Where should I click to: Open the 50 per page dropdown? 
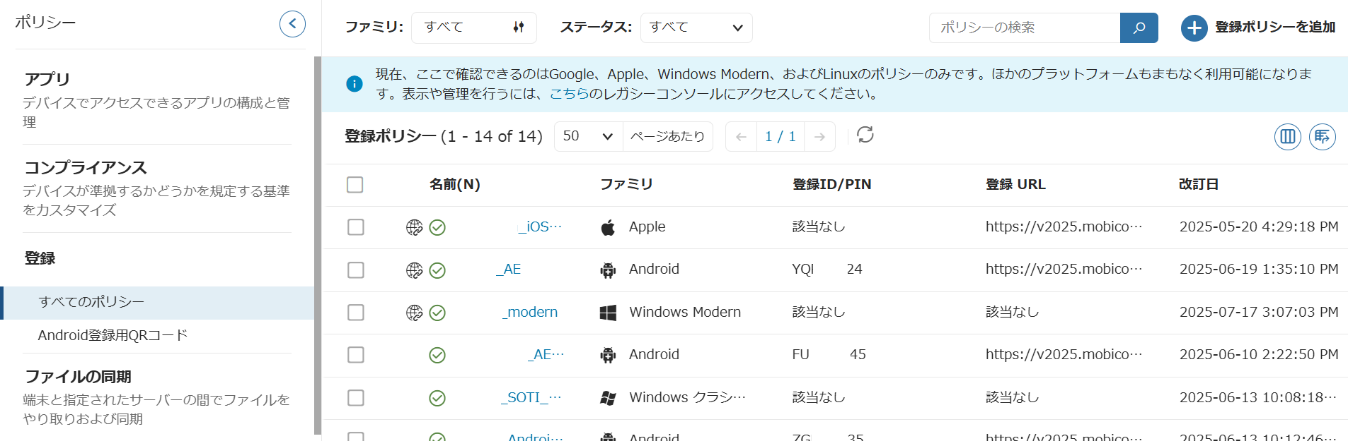(x=588, y=136)
